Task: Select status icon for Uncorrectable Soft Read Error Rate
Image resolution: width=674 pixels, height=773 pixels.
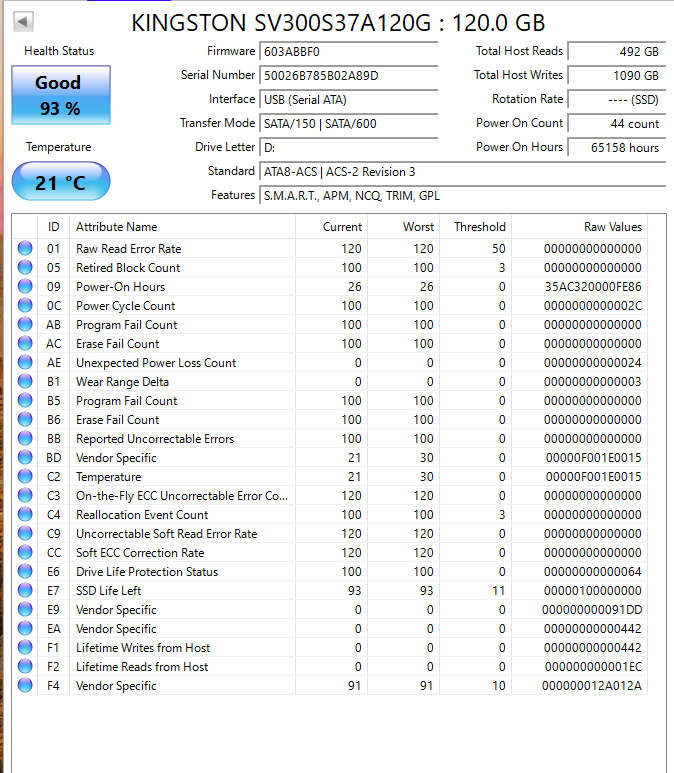Action: (x=25, y=533)
